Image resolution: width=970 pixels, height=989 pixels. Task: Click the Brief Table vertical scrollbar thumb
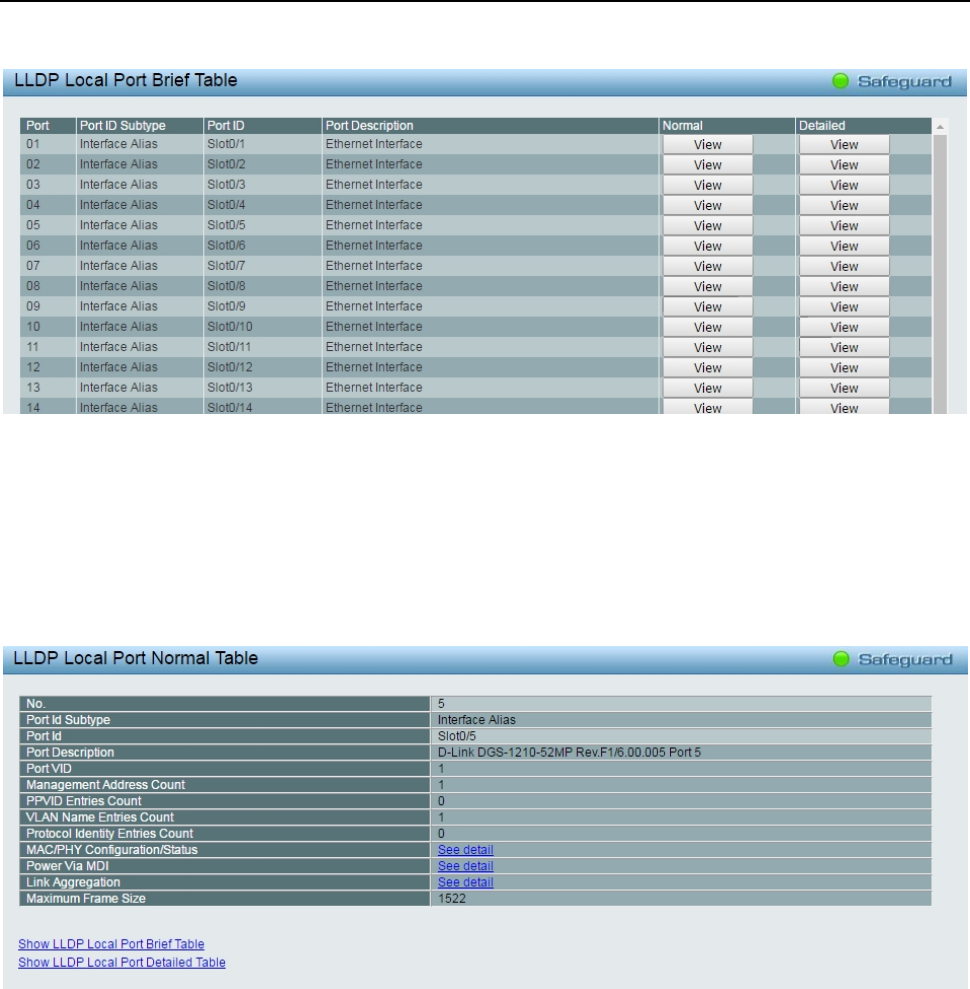(940, 274)
